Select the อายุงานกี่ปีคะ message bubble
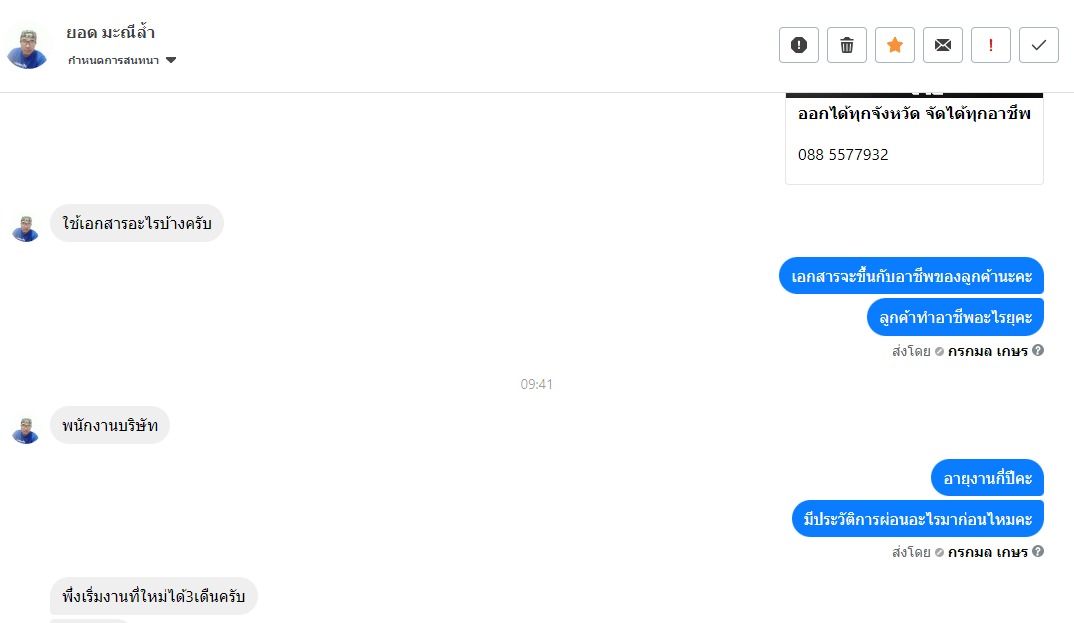 pyautogui.click(x=987, y=478)
